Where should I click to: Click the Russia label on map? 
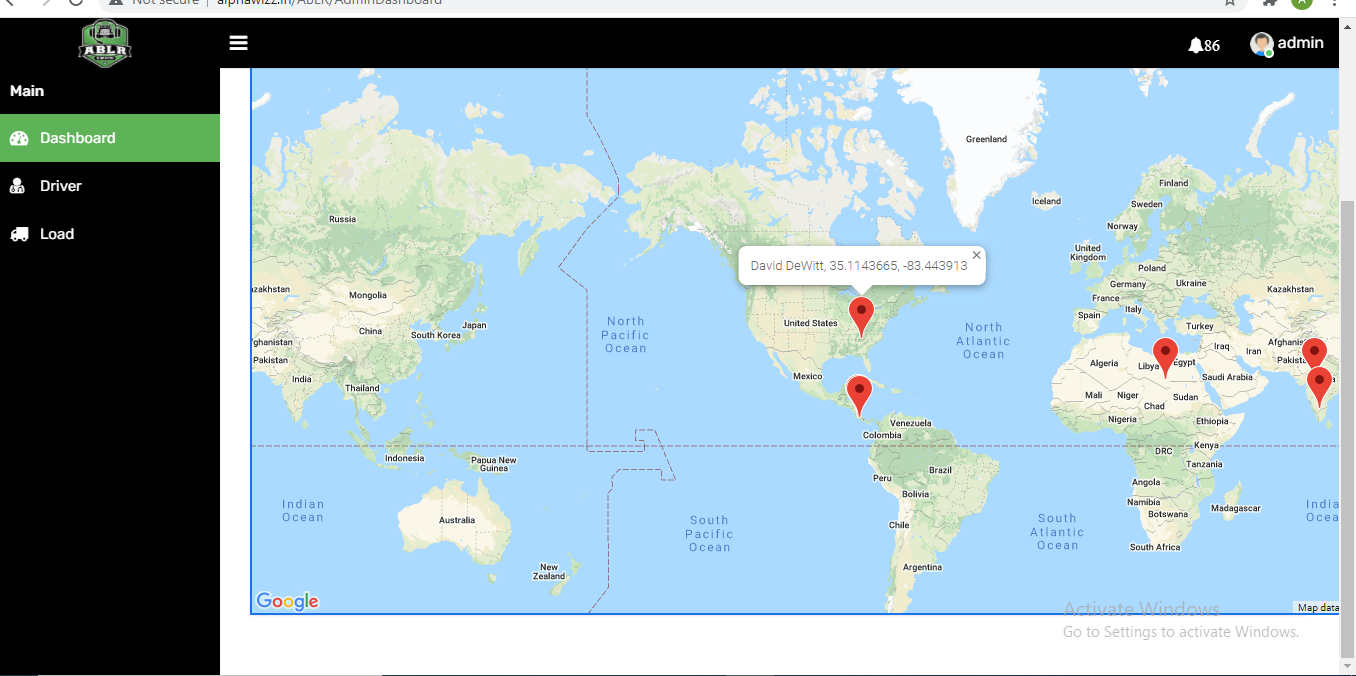tap(342, 219)
